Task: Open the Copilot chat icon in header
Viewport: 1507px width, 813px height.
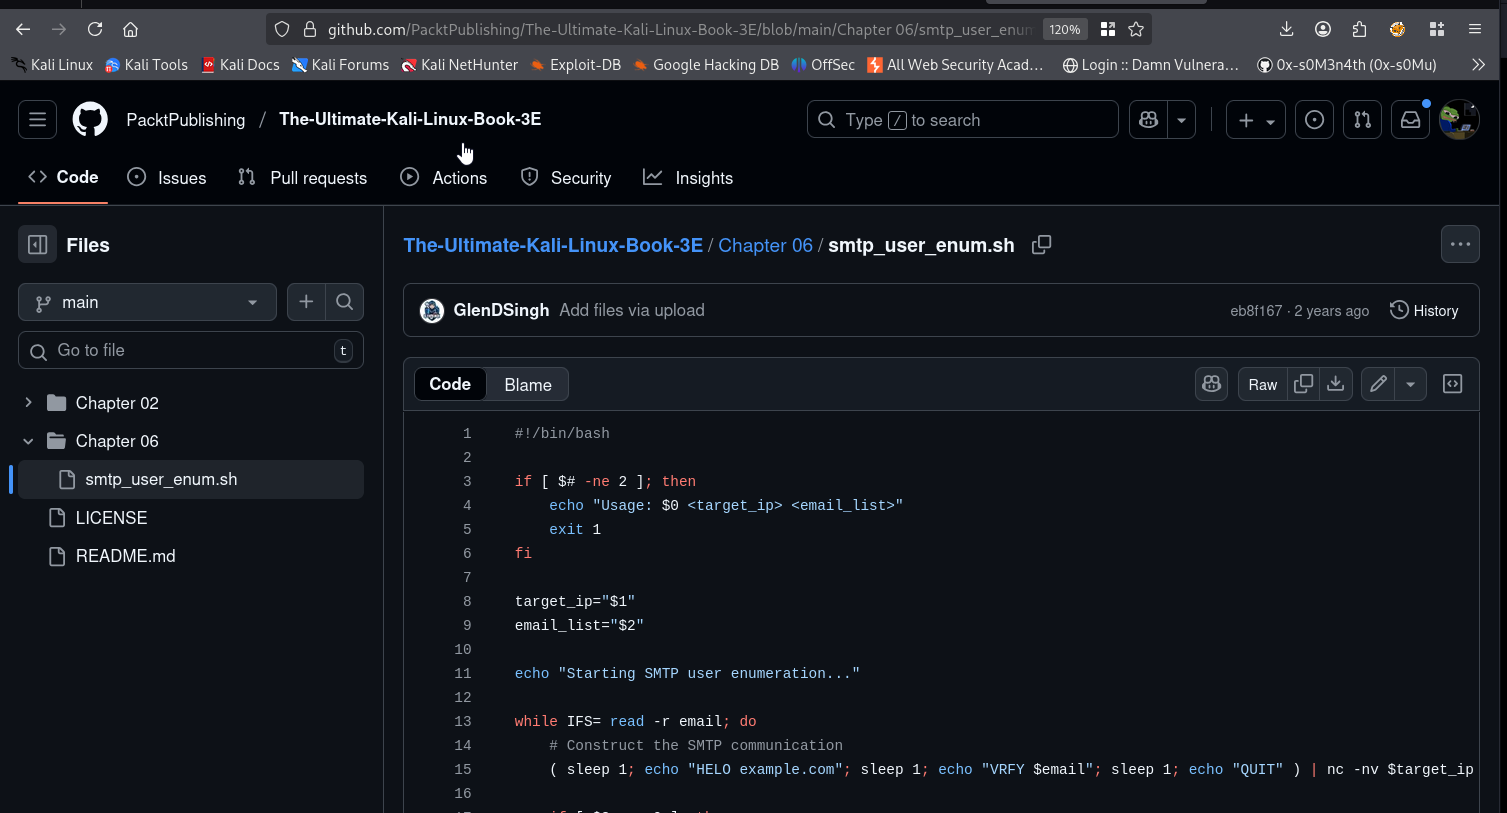Action: click(x=1148, y=120)
